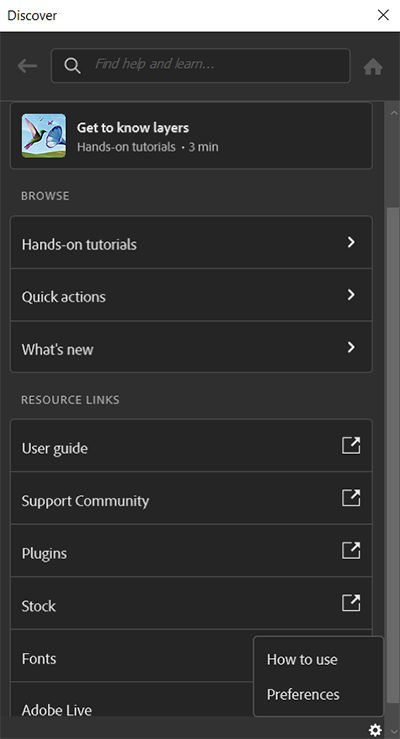This screenshot has height=739, width=400.
Task: Open the settings gear icon
Action: [x=375, y=730]
